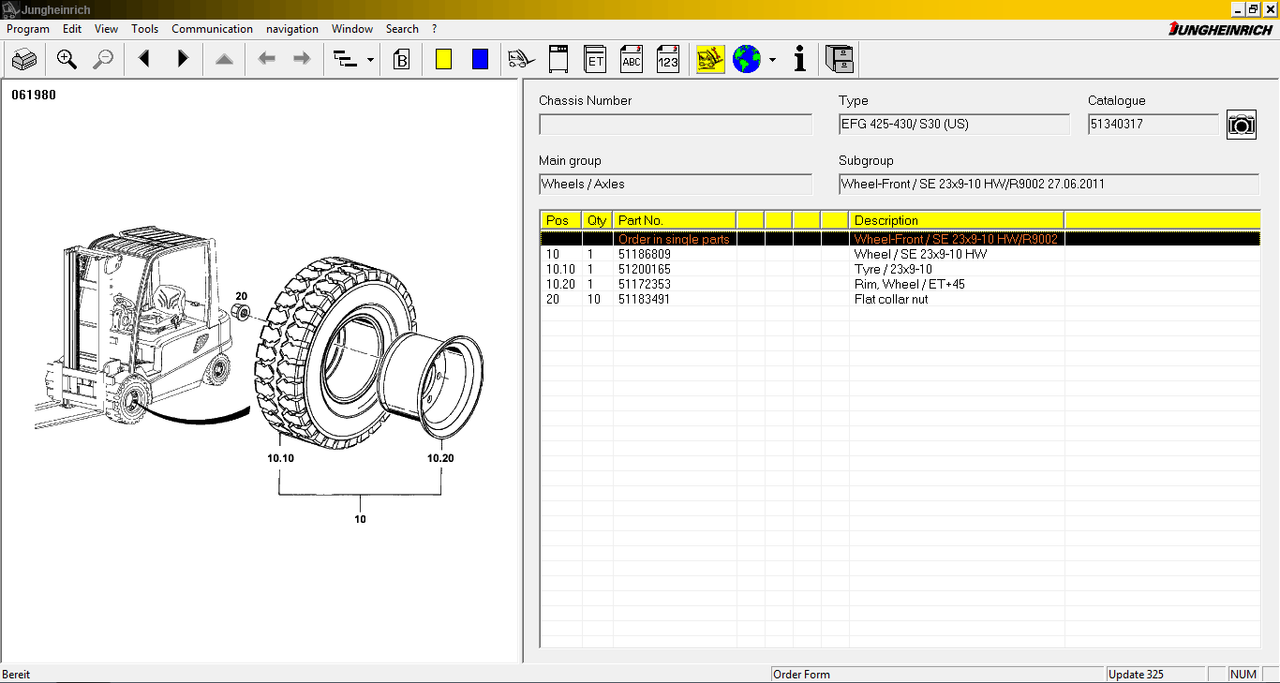Click the Chassis Number input field
This screenshot has width=1280, height=683.
[676, 124]
